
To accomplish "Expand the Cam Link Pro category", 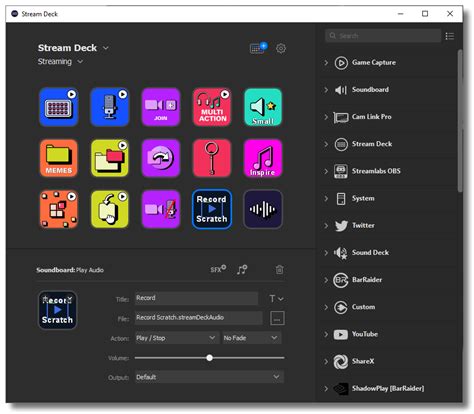I will point(326,117).
